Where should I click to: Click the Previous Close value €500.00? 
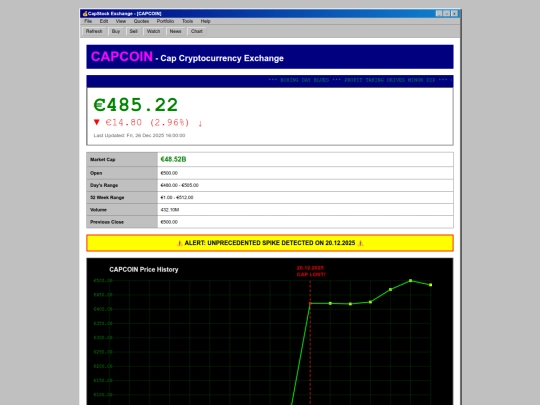[169, 222]
